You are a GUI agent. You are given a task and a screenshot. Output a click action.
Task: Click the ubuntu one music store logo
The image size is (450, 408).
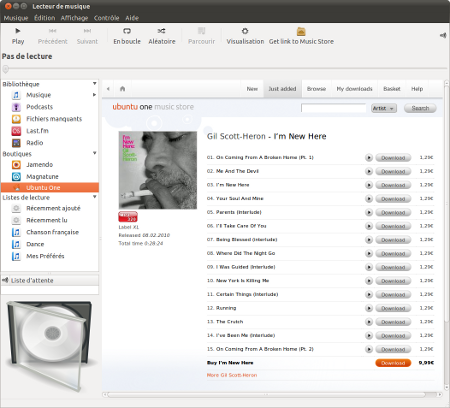pos(153,107)
